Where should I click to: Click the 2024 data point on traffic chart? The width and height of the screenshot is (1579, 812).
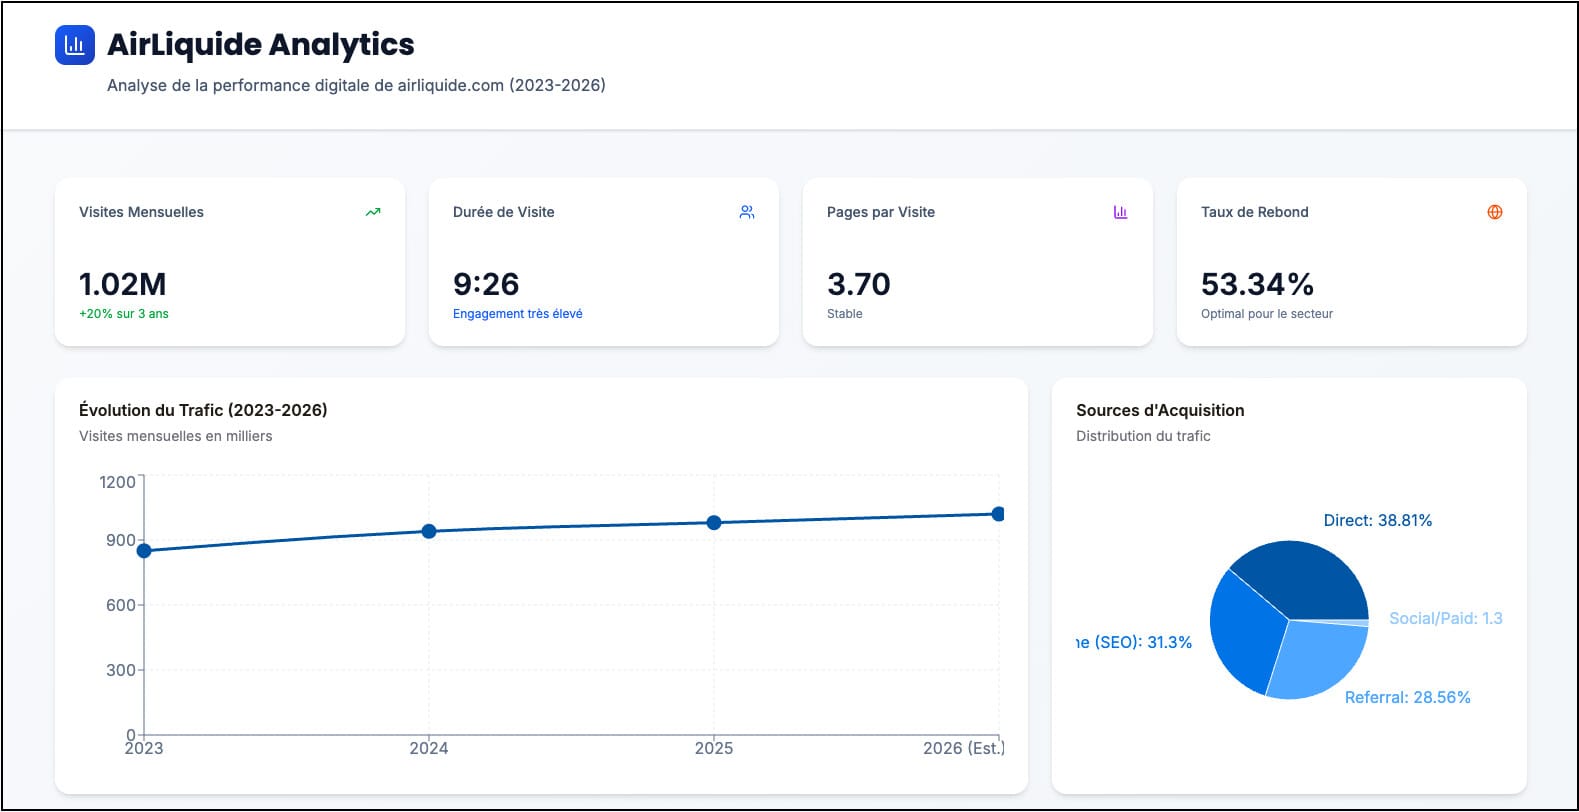pos(429,531)
